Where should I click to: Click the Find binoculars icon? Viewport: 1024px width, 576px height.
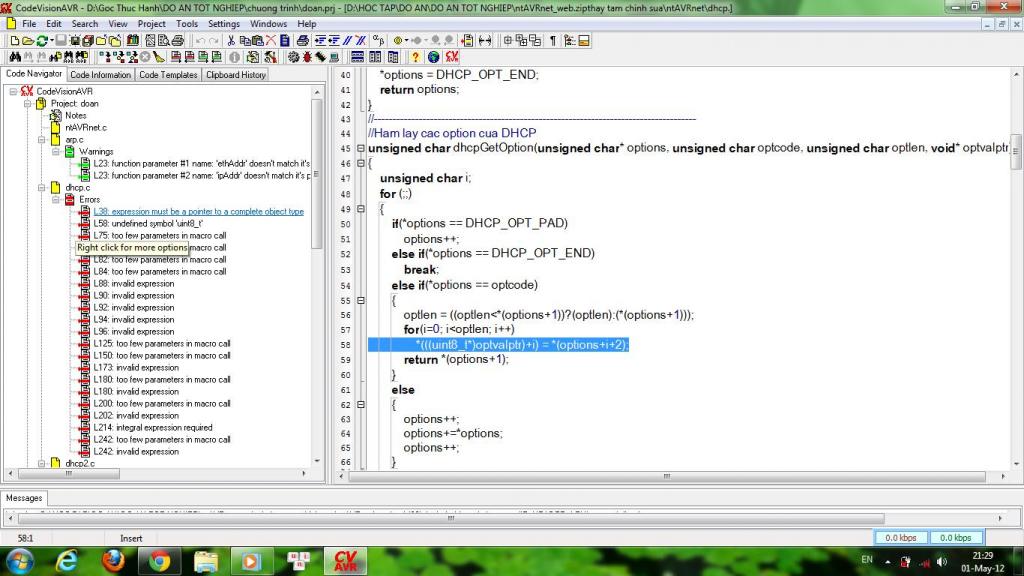(15, 57)
